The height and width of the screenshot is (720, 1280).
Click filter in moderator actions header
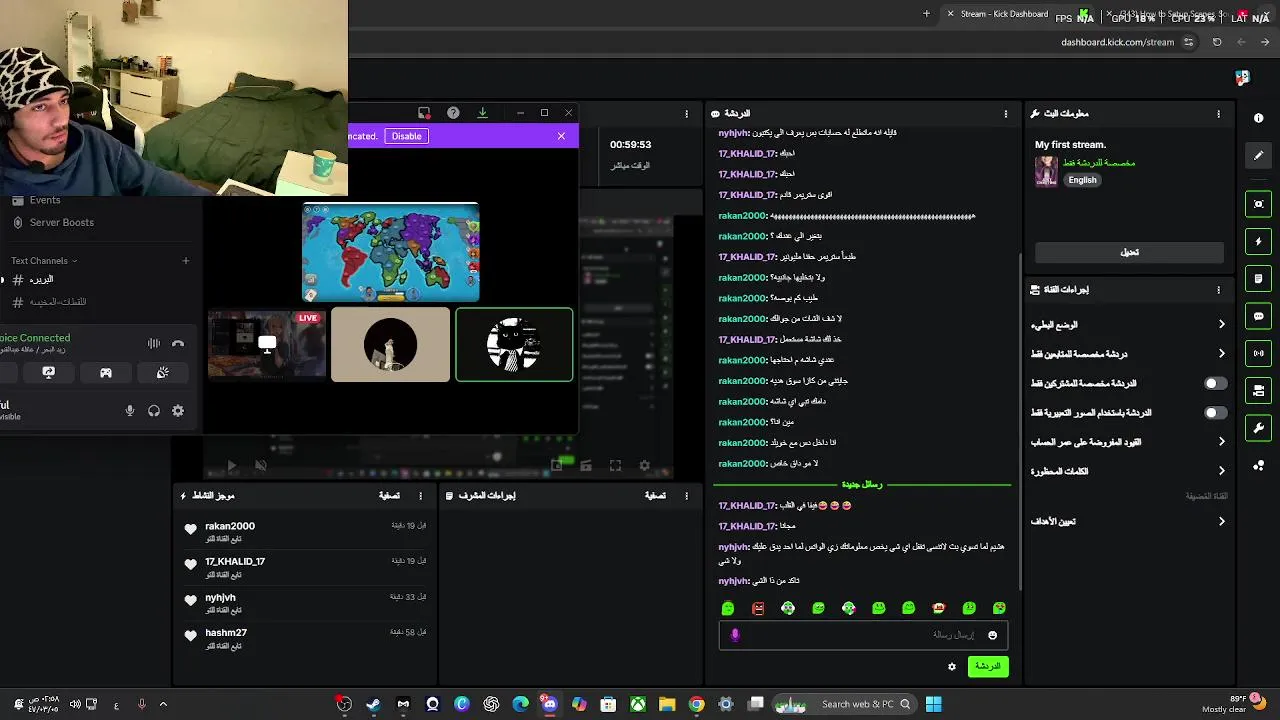(x=655, y=496)
